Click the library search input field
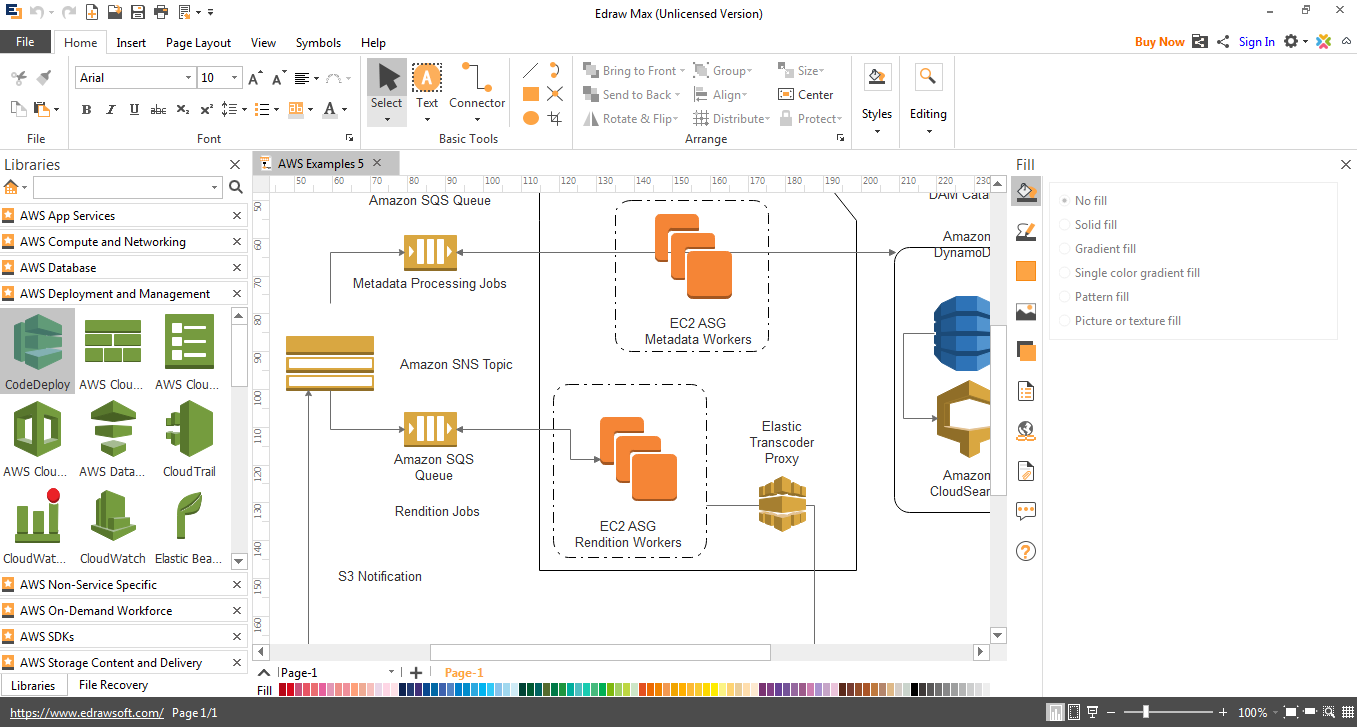The width and height of the screenshot is (1357, 727). pyautogui.click(x=127, y=187)
